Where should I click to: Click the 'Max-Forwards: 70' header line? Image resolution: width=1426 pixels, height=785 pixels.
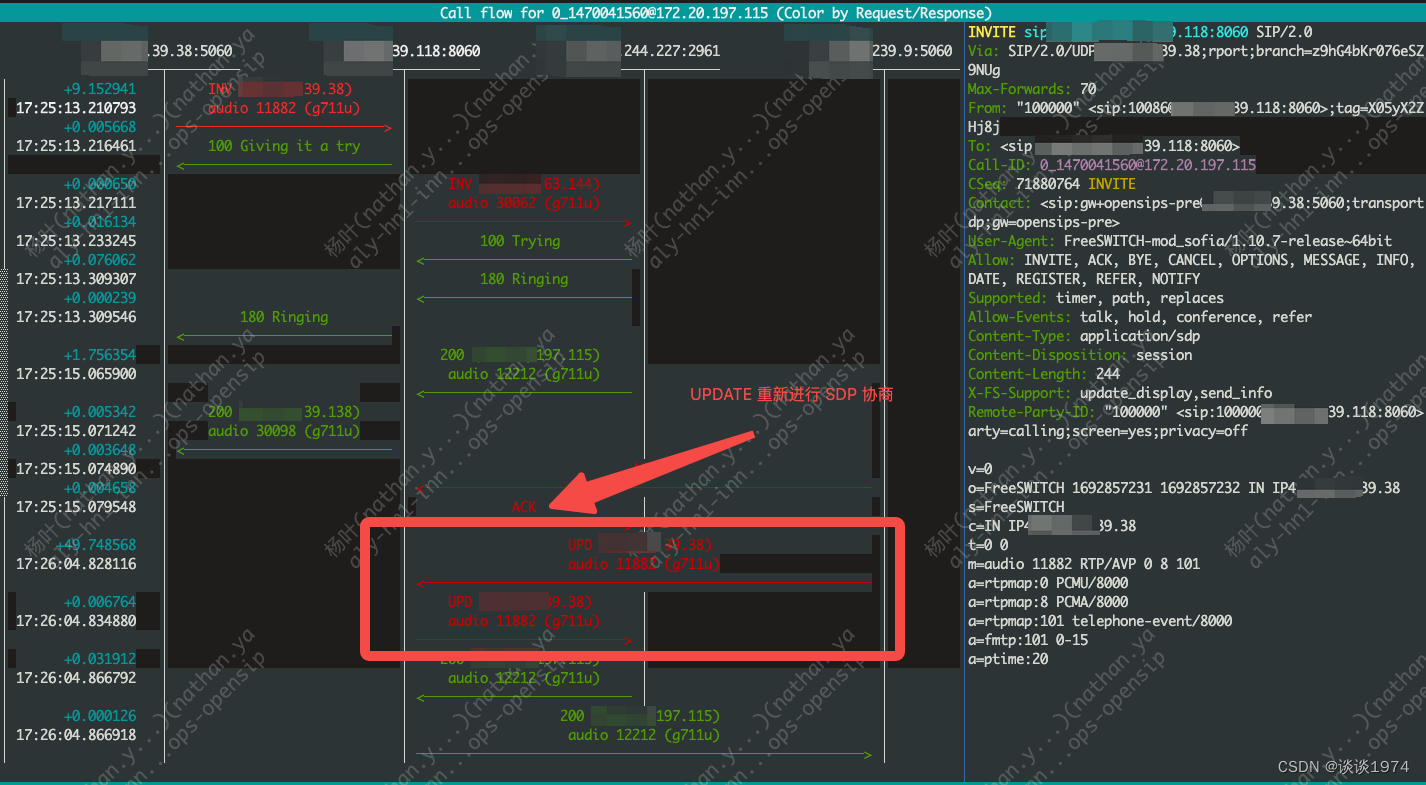click(x=1032, y=89)
